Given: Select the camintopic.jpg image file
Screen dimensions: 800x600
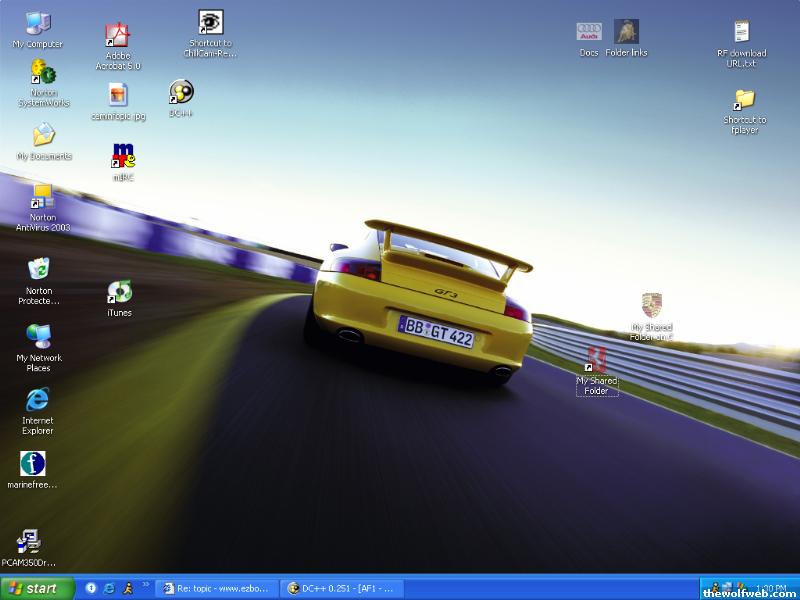Looking at the screenshot, I should tap(118, 95).
